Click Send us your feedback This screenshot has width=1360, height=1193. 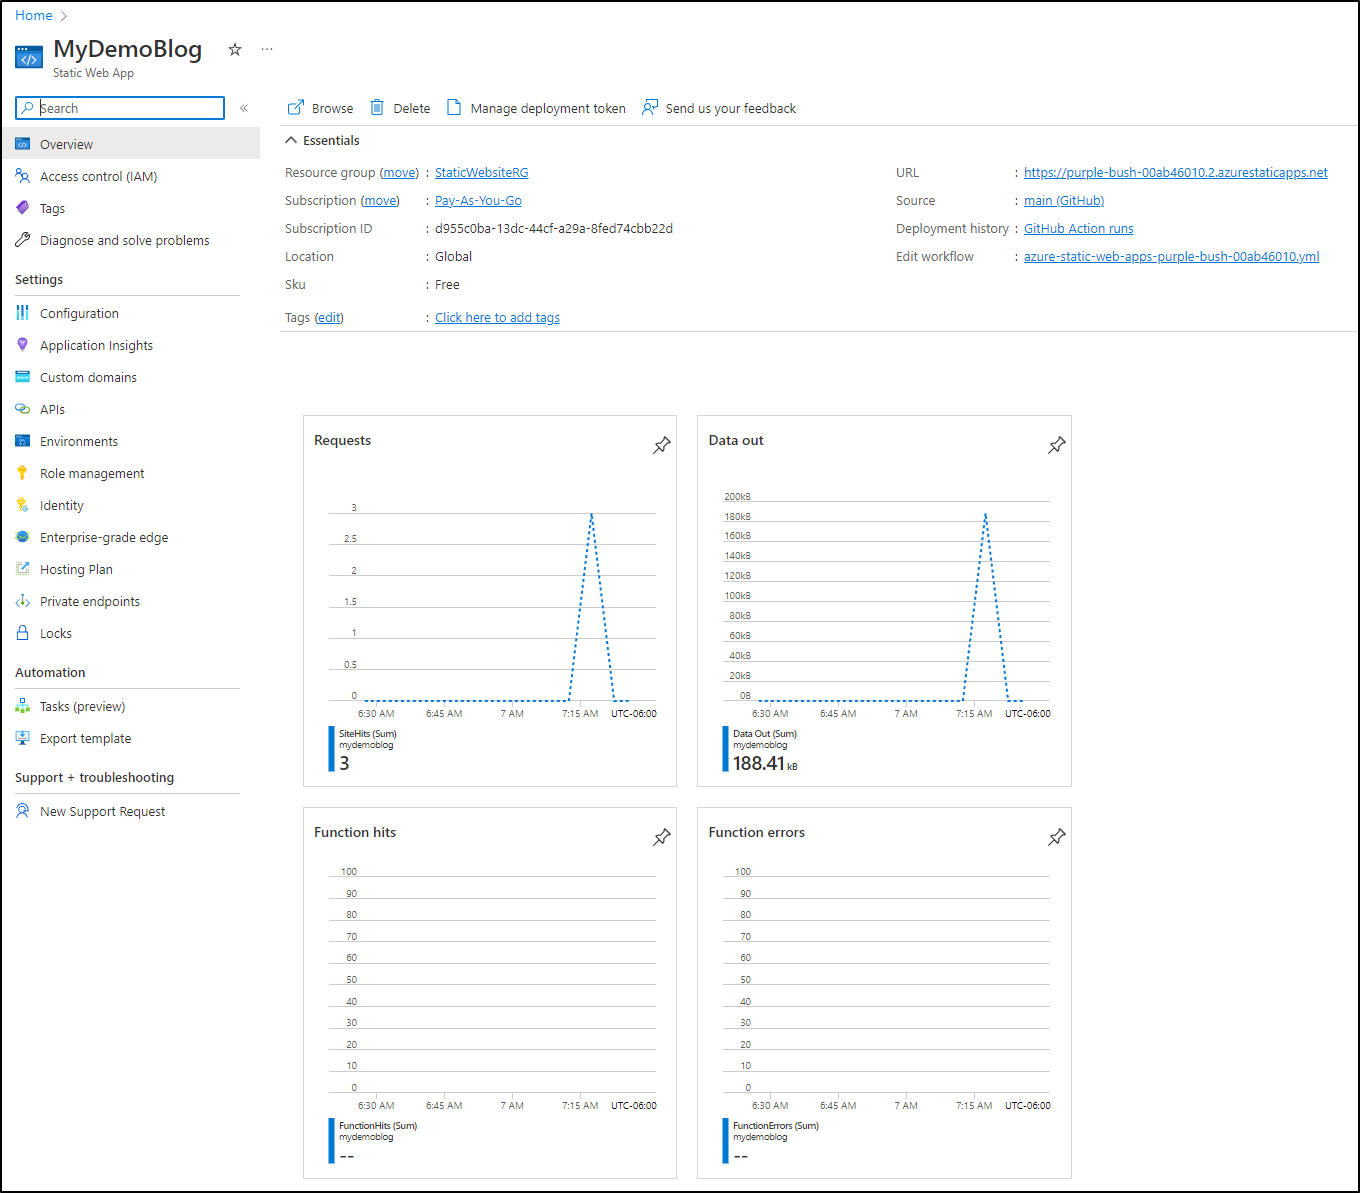[x=719, y=108]
